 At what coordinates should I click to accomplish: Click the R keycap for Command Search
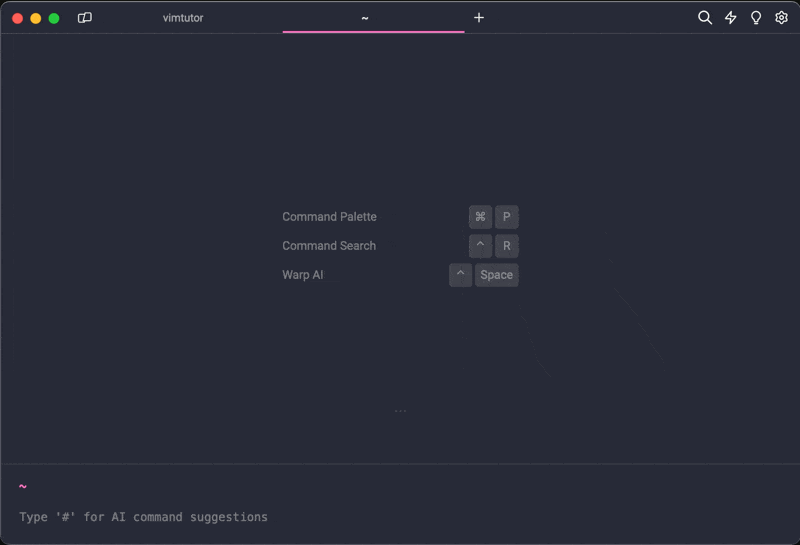[506, 246]
